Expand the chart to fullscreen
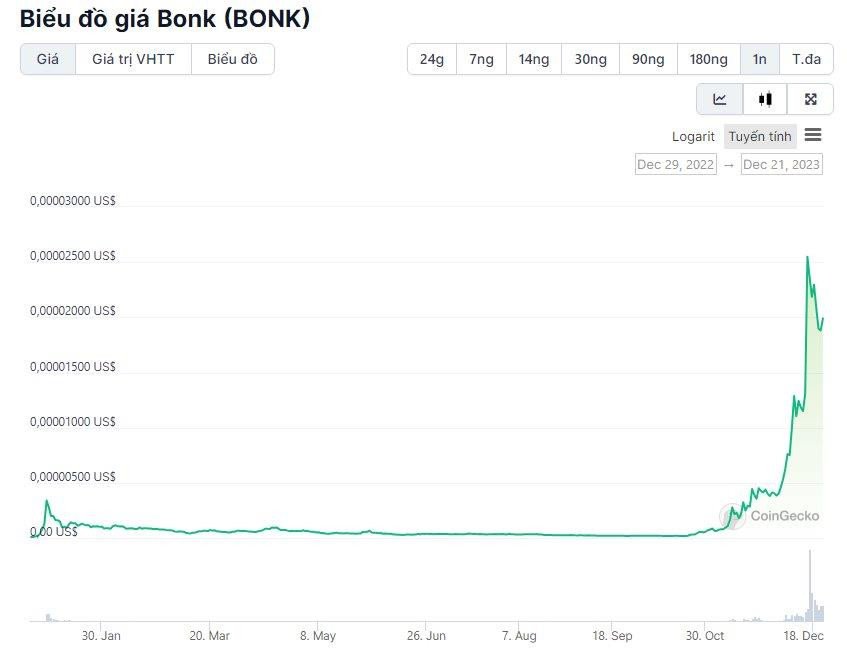This screenshot has width=847, height=663. pos(810,99)
